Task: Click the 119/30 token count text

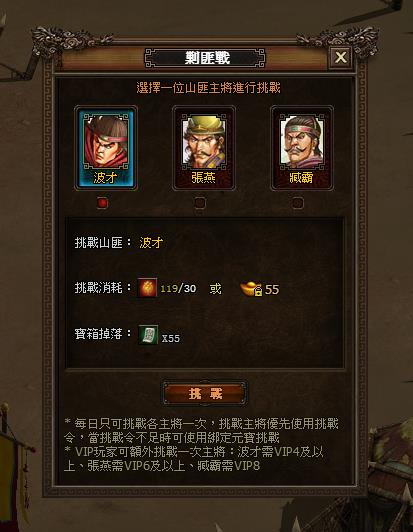Action: (178, 288)
